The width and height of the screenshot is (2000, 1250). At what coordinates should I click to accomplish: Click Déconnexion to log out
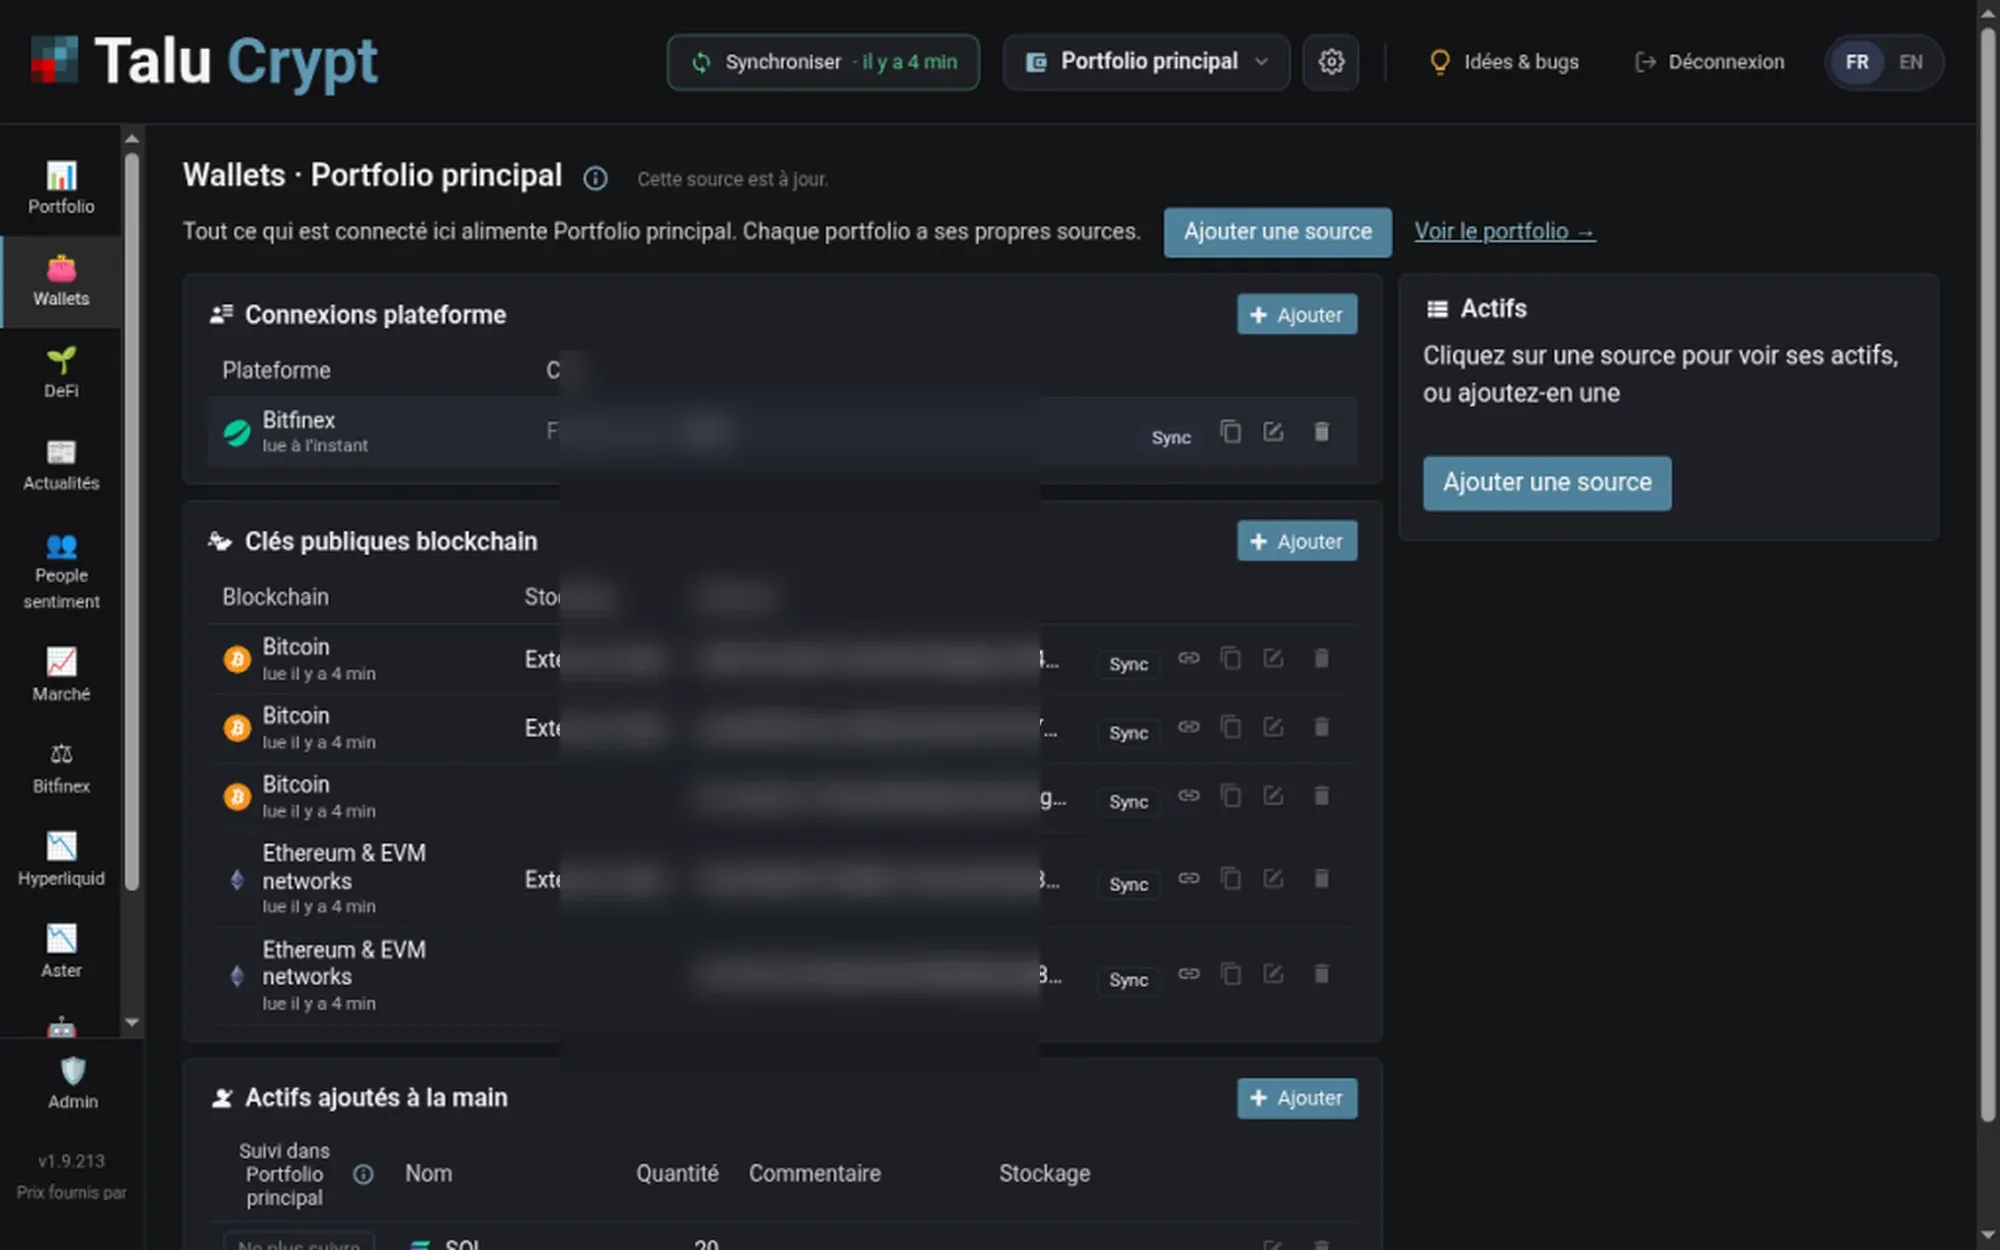1709,62
